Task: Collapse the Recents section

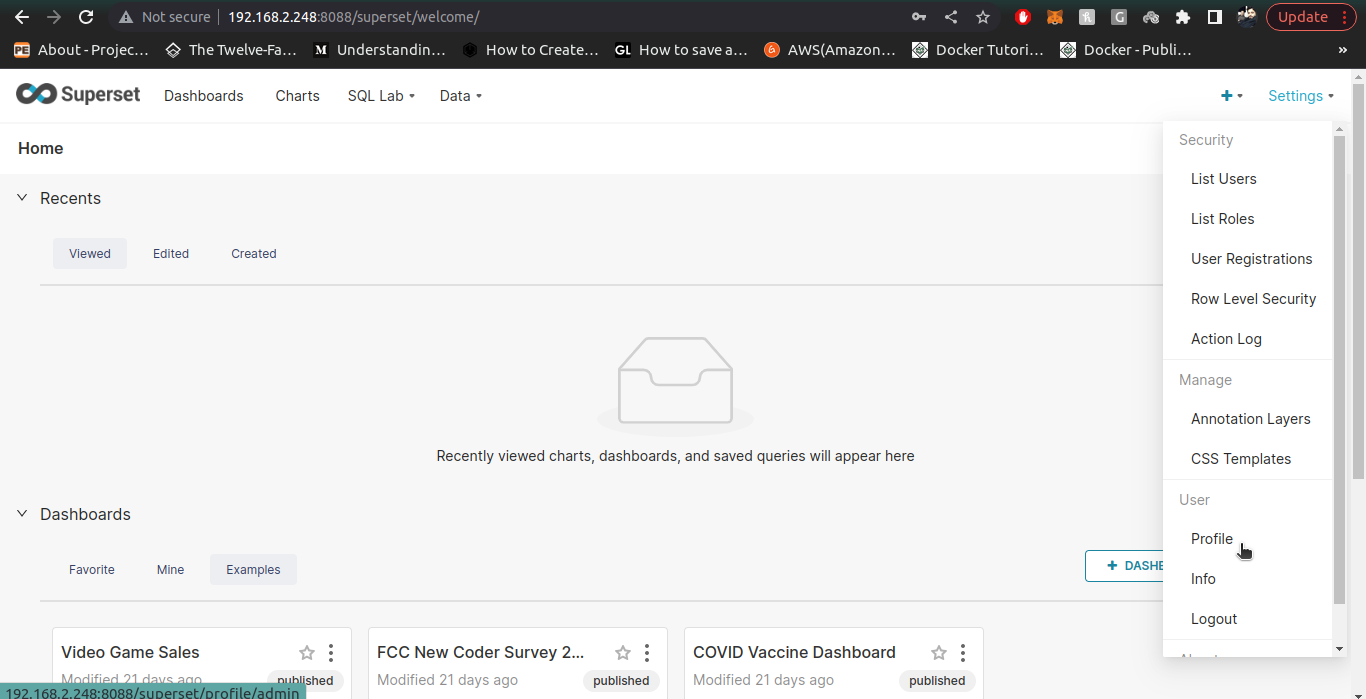Action: [22, 197]
